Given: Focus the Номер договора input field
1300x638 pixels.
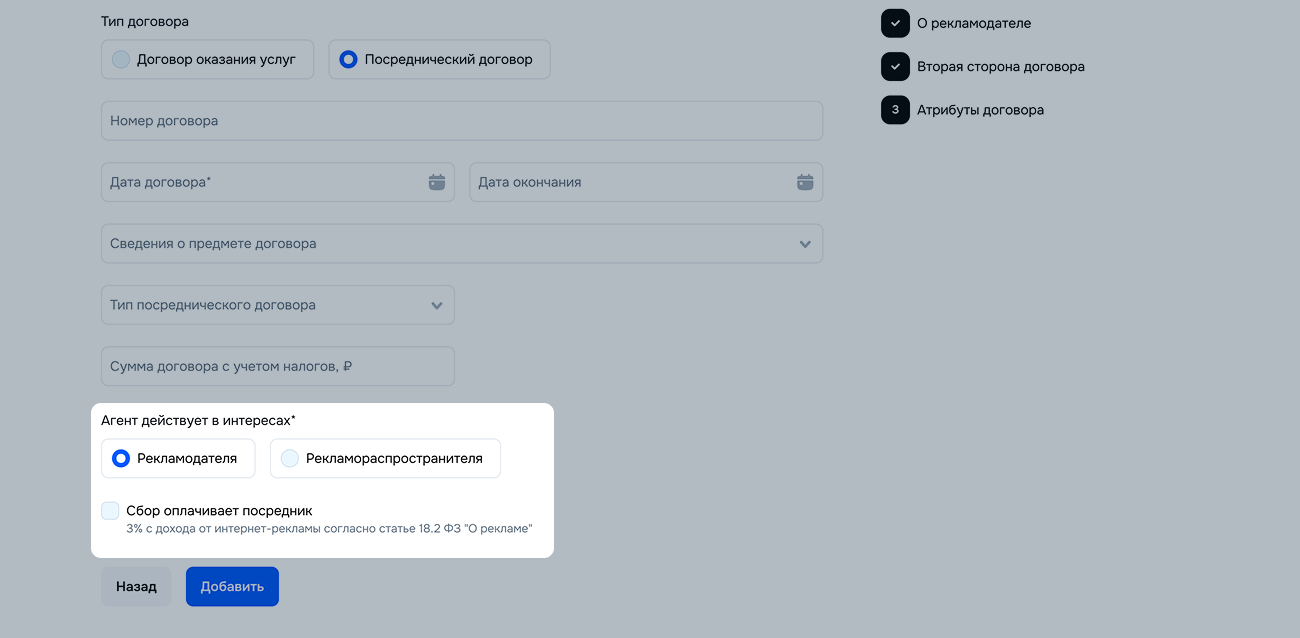Looking at the screenshot, I should (x=461, y=121).
